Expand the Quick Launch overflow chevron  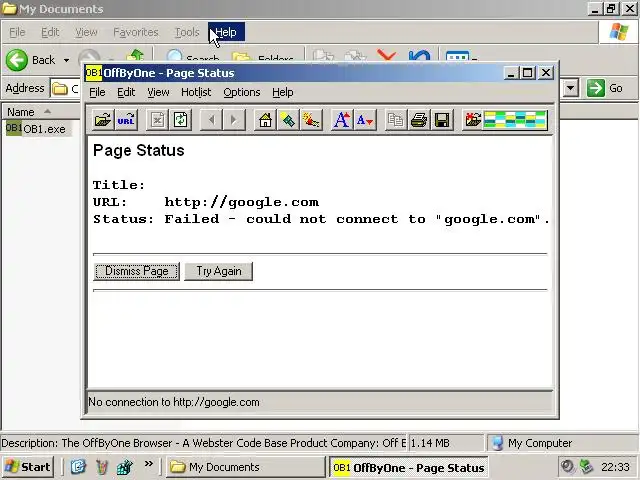[149, 464]
